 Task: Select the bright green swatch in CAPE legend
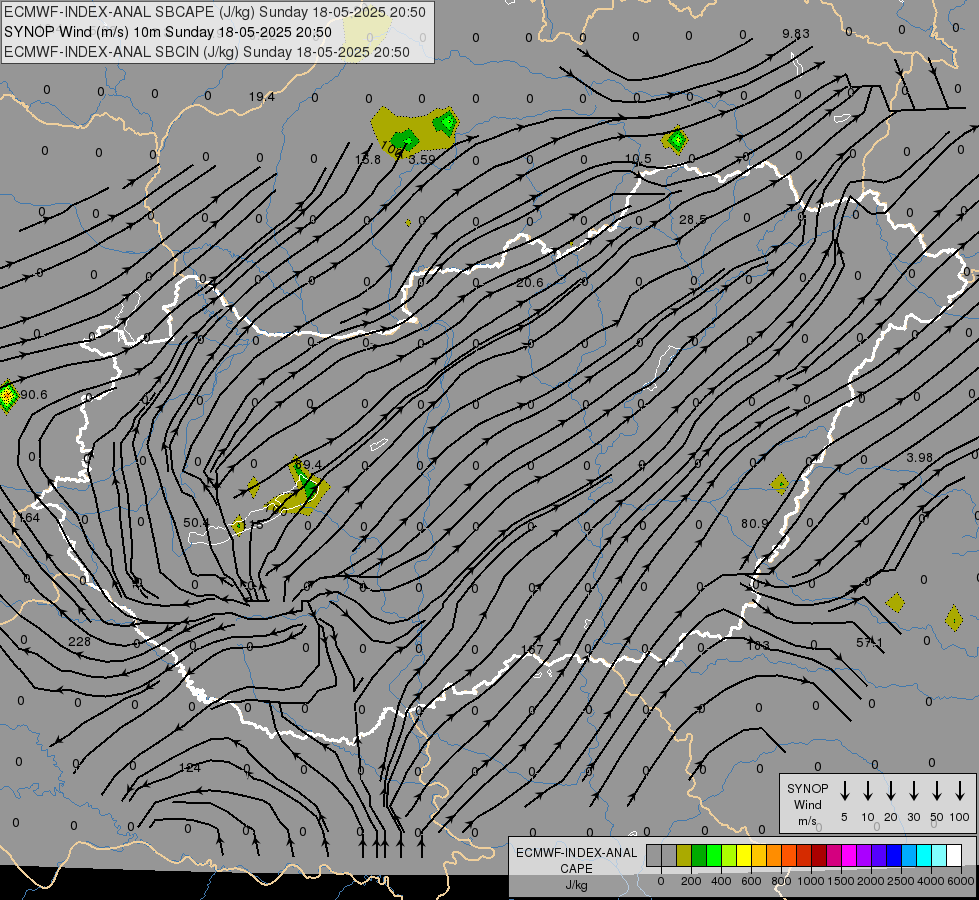[714, 855]
